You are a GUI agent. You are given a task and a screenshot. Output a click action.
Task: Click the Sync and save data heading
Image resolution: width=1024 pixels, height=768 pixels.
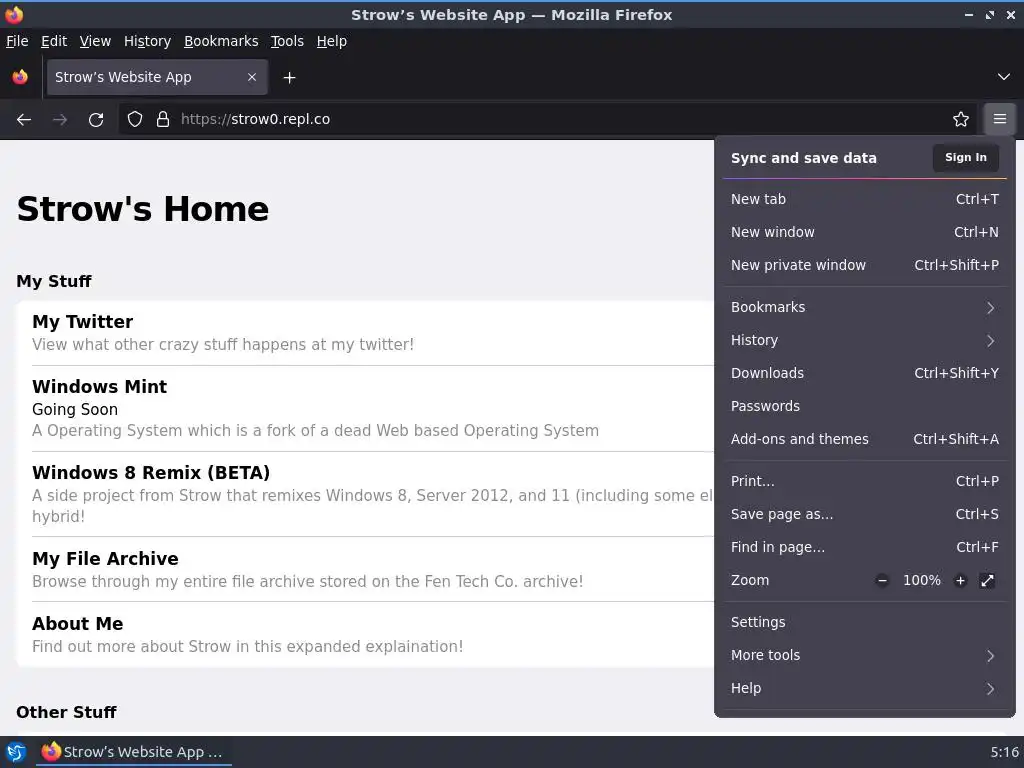[803, 158]
